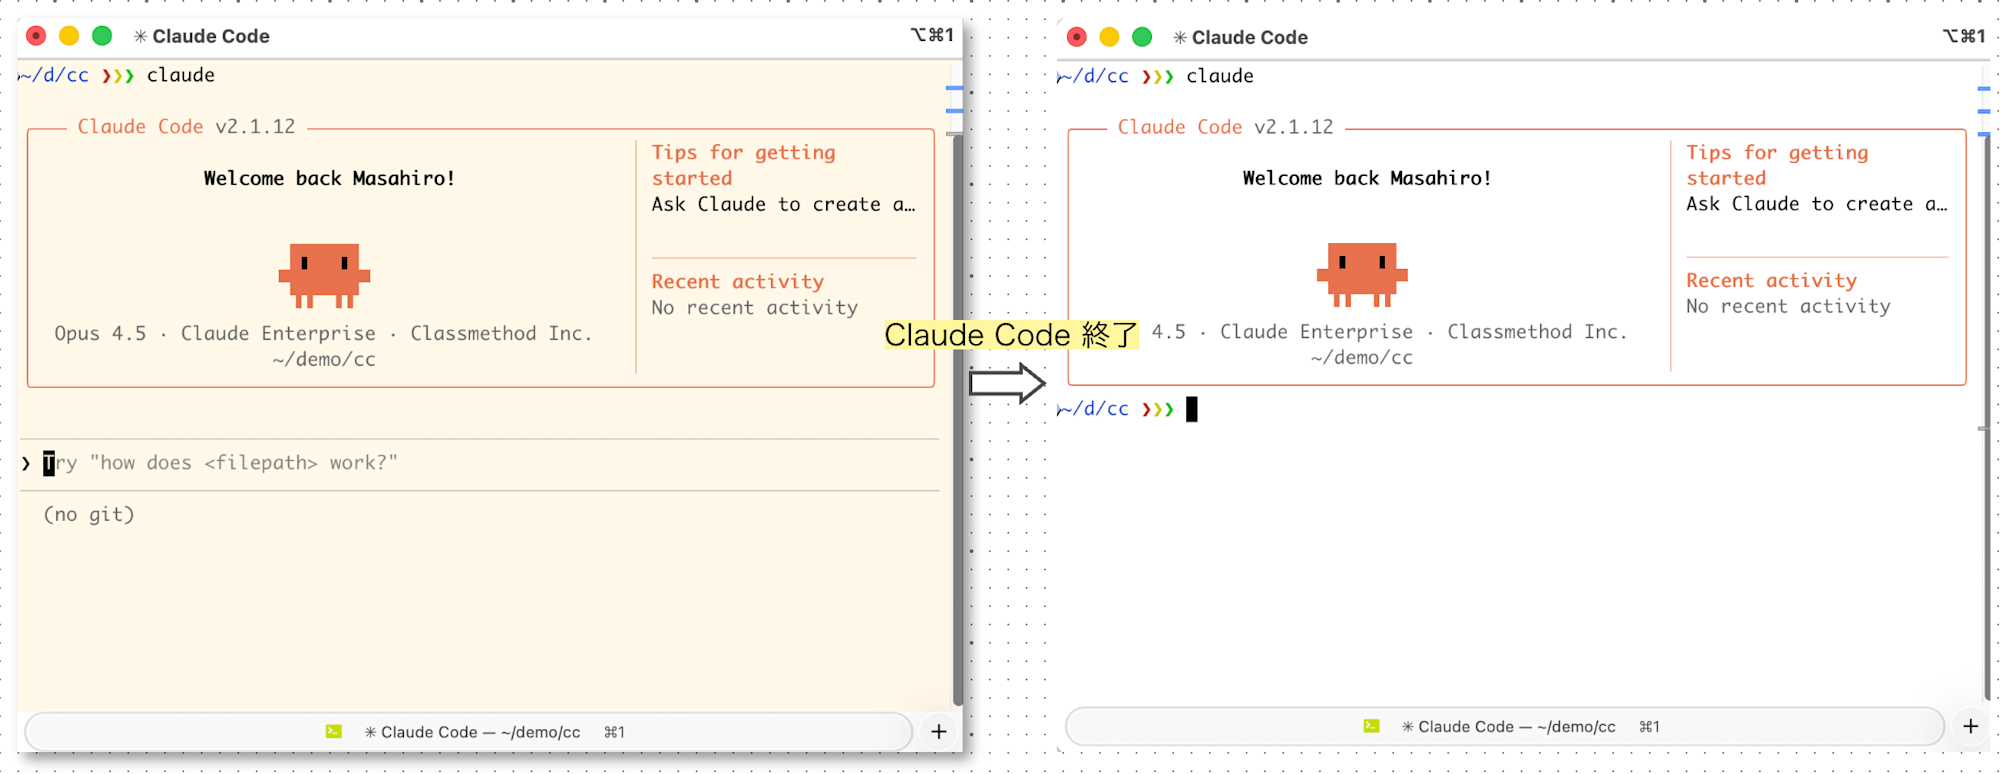Click the shell cursor in right terminal

pos(1192,409)
